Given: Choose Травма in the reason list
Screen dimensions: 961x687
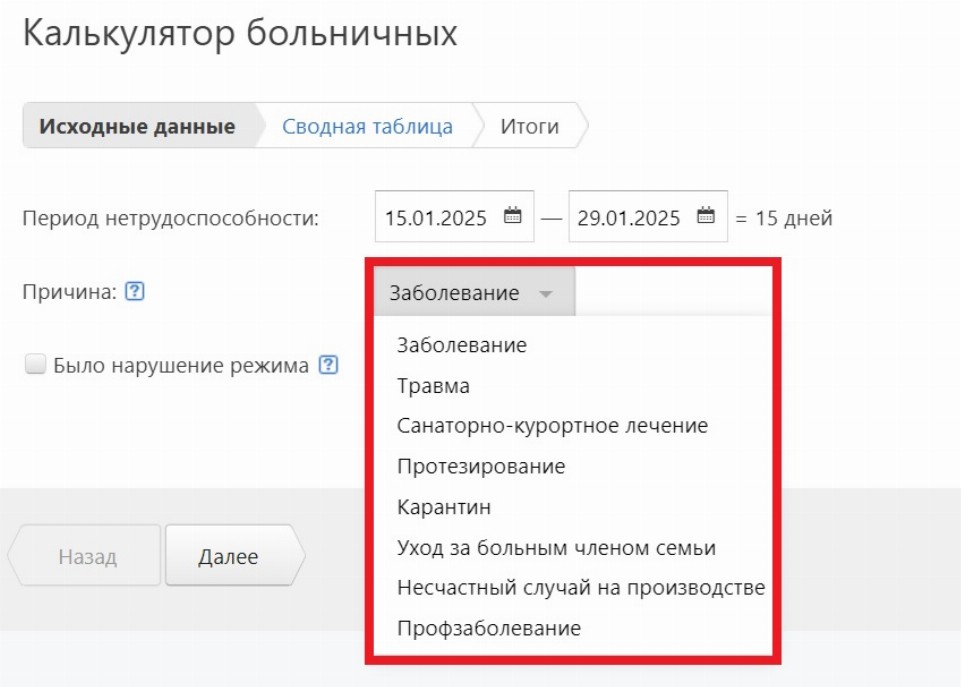Looking at the screenshot, I should click(433, 386).
